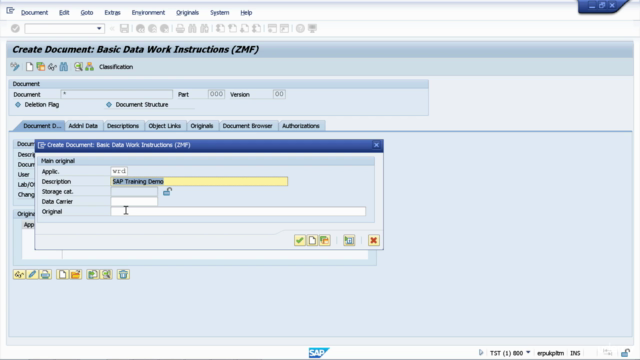This screenshot has width=640, height=360.
Task: Select the Document D... tab
Action: 41,126
